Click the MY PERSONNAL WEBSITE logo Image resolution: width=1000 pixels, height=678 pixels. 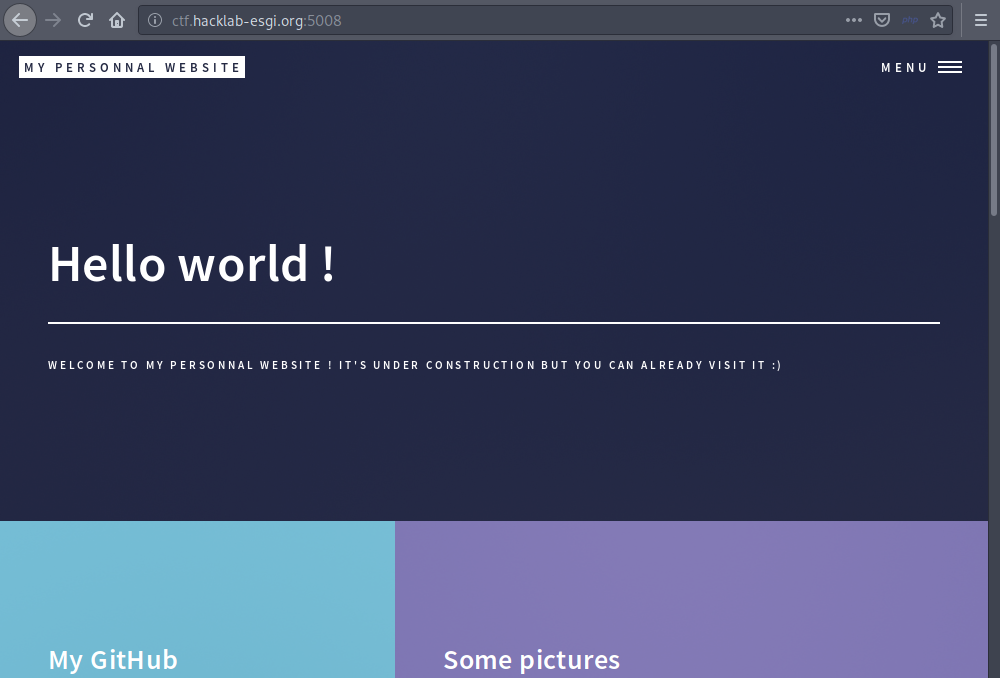(132, 68)
